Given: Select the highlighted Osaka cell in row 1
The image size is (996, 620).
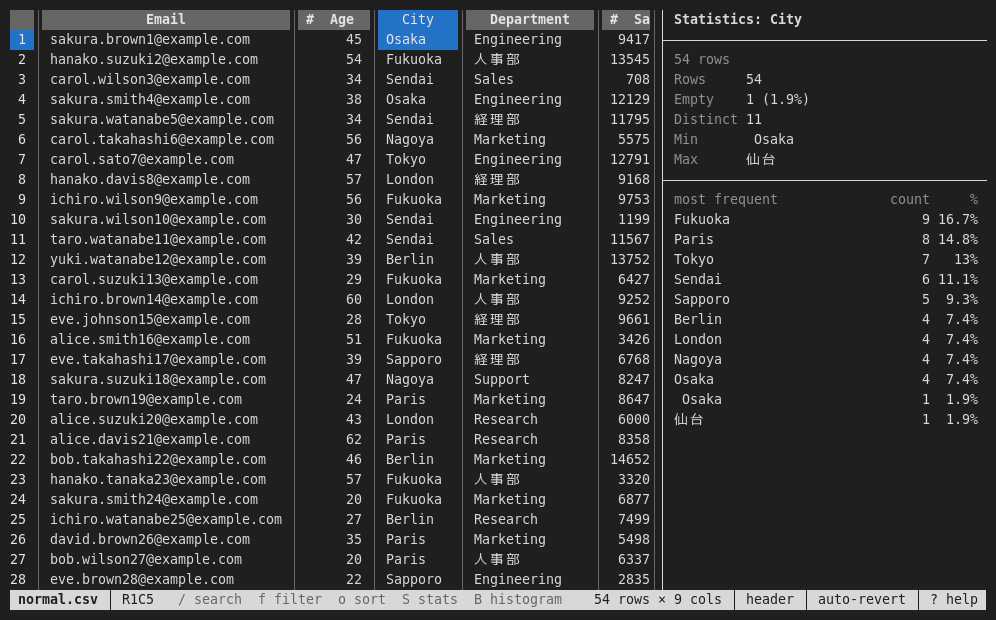Looking at the screenshot, I should tap(417, 39).
